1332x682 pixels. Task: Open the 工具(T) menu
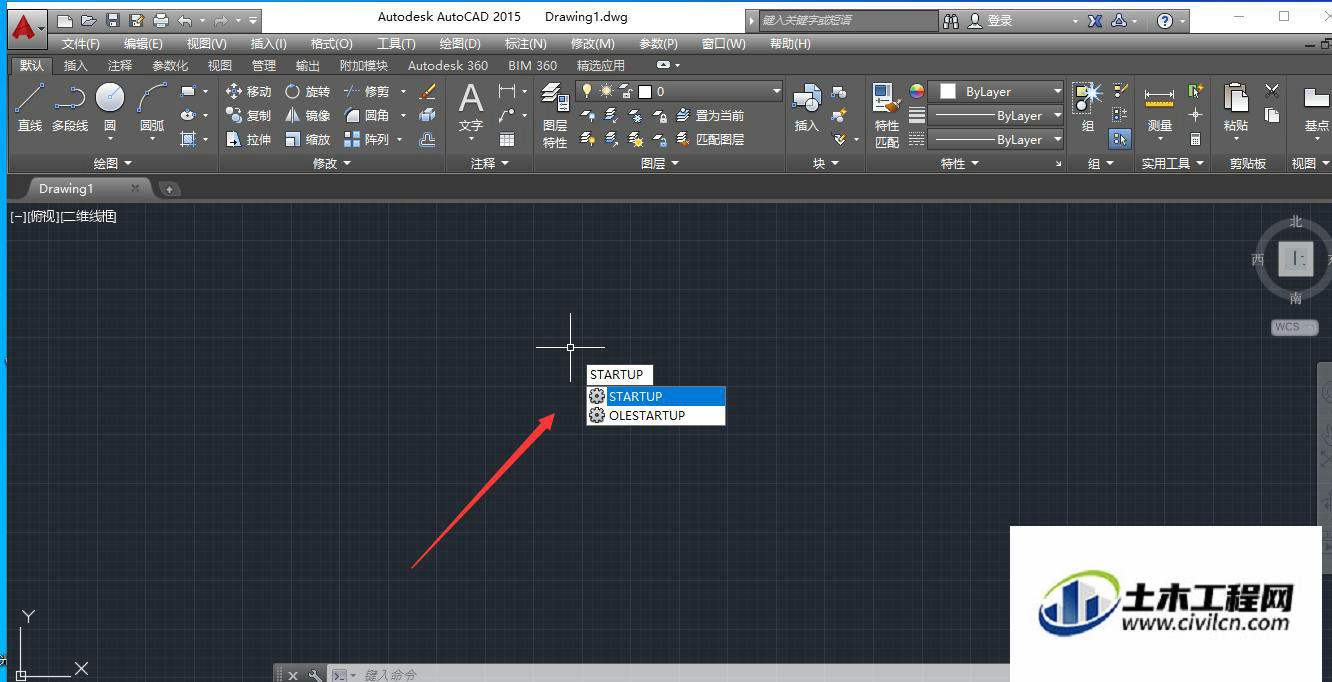(x=396, y=44)
